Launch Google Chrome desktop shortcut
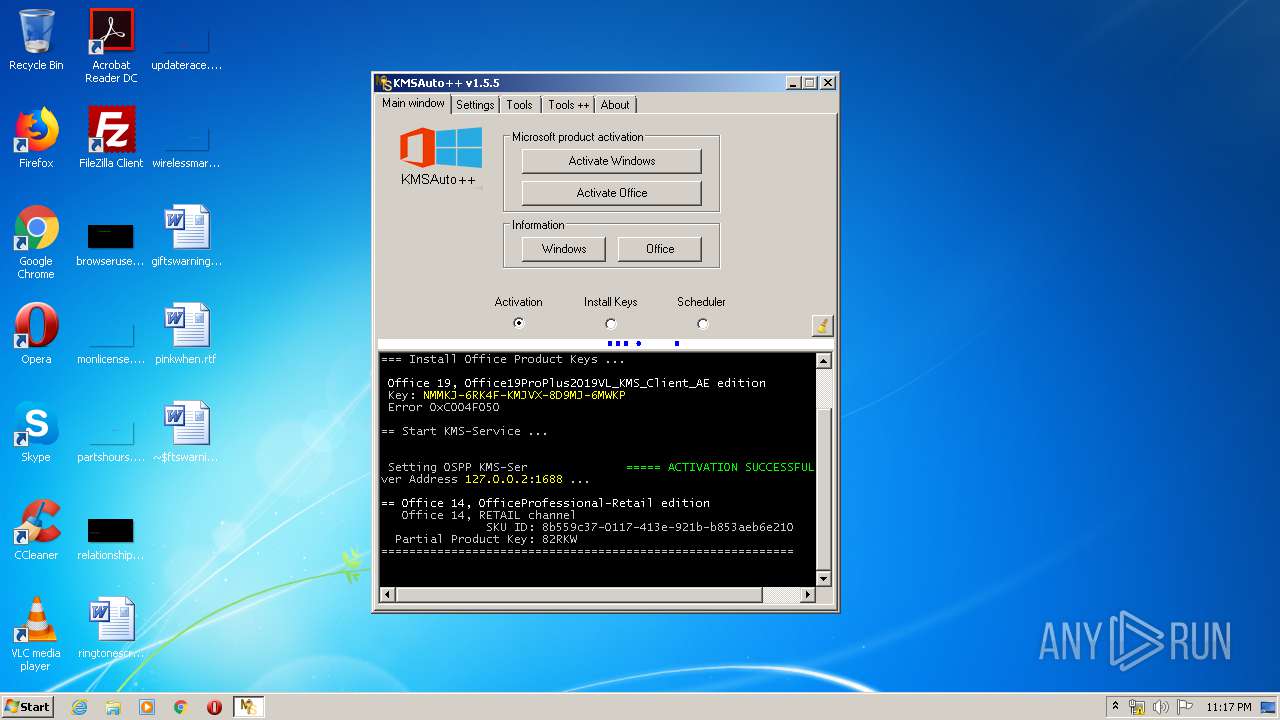Viewport: 1280px width, 720px height. (x=36, y=242)
